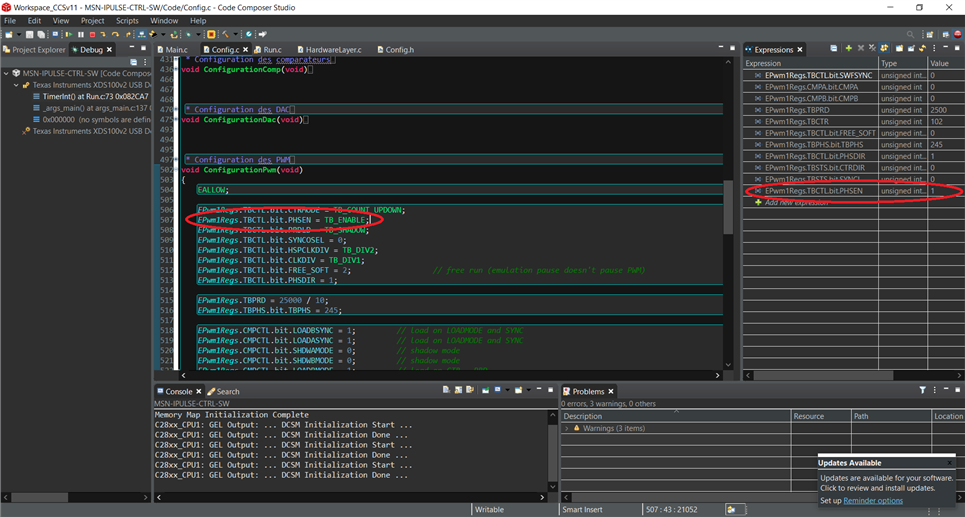Image resolution: width=965 pixels, height=517 pixels.
Task: Click the Resume debug button in toolbar
Action: tap(68, 34)
